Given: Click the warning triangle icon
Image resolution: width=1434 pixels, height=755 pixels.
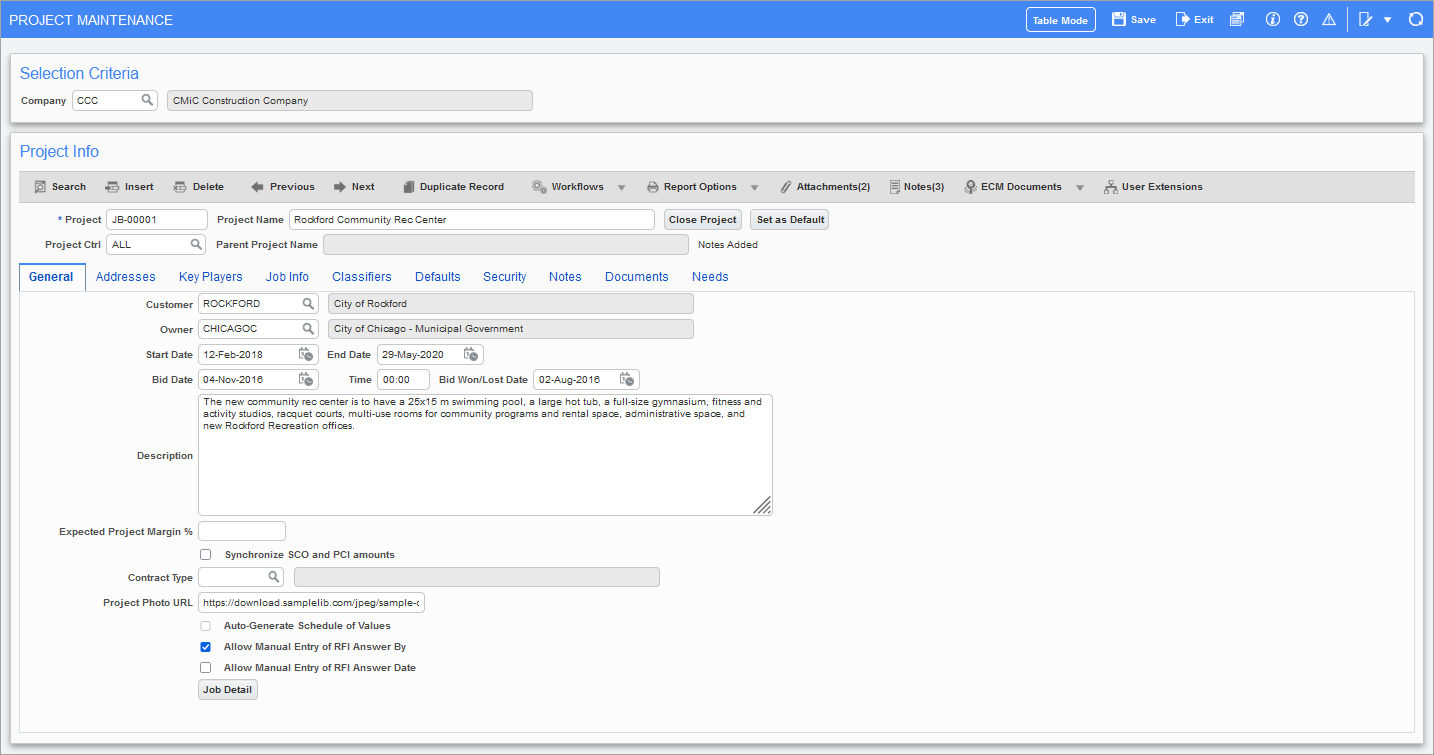Looking at the screenshot, I should click(1329, 19).
